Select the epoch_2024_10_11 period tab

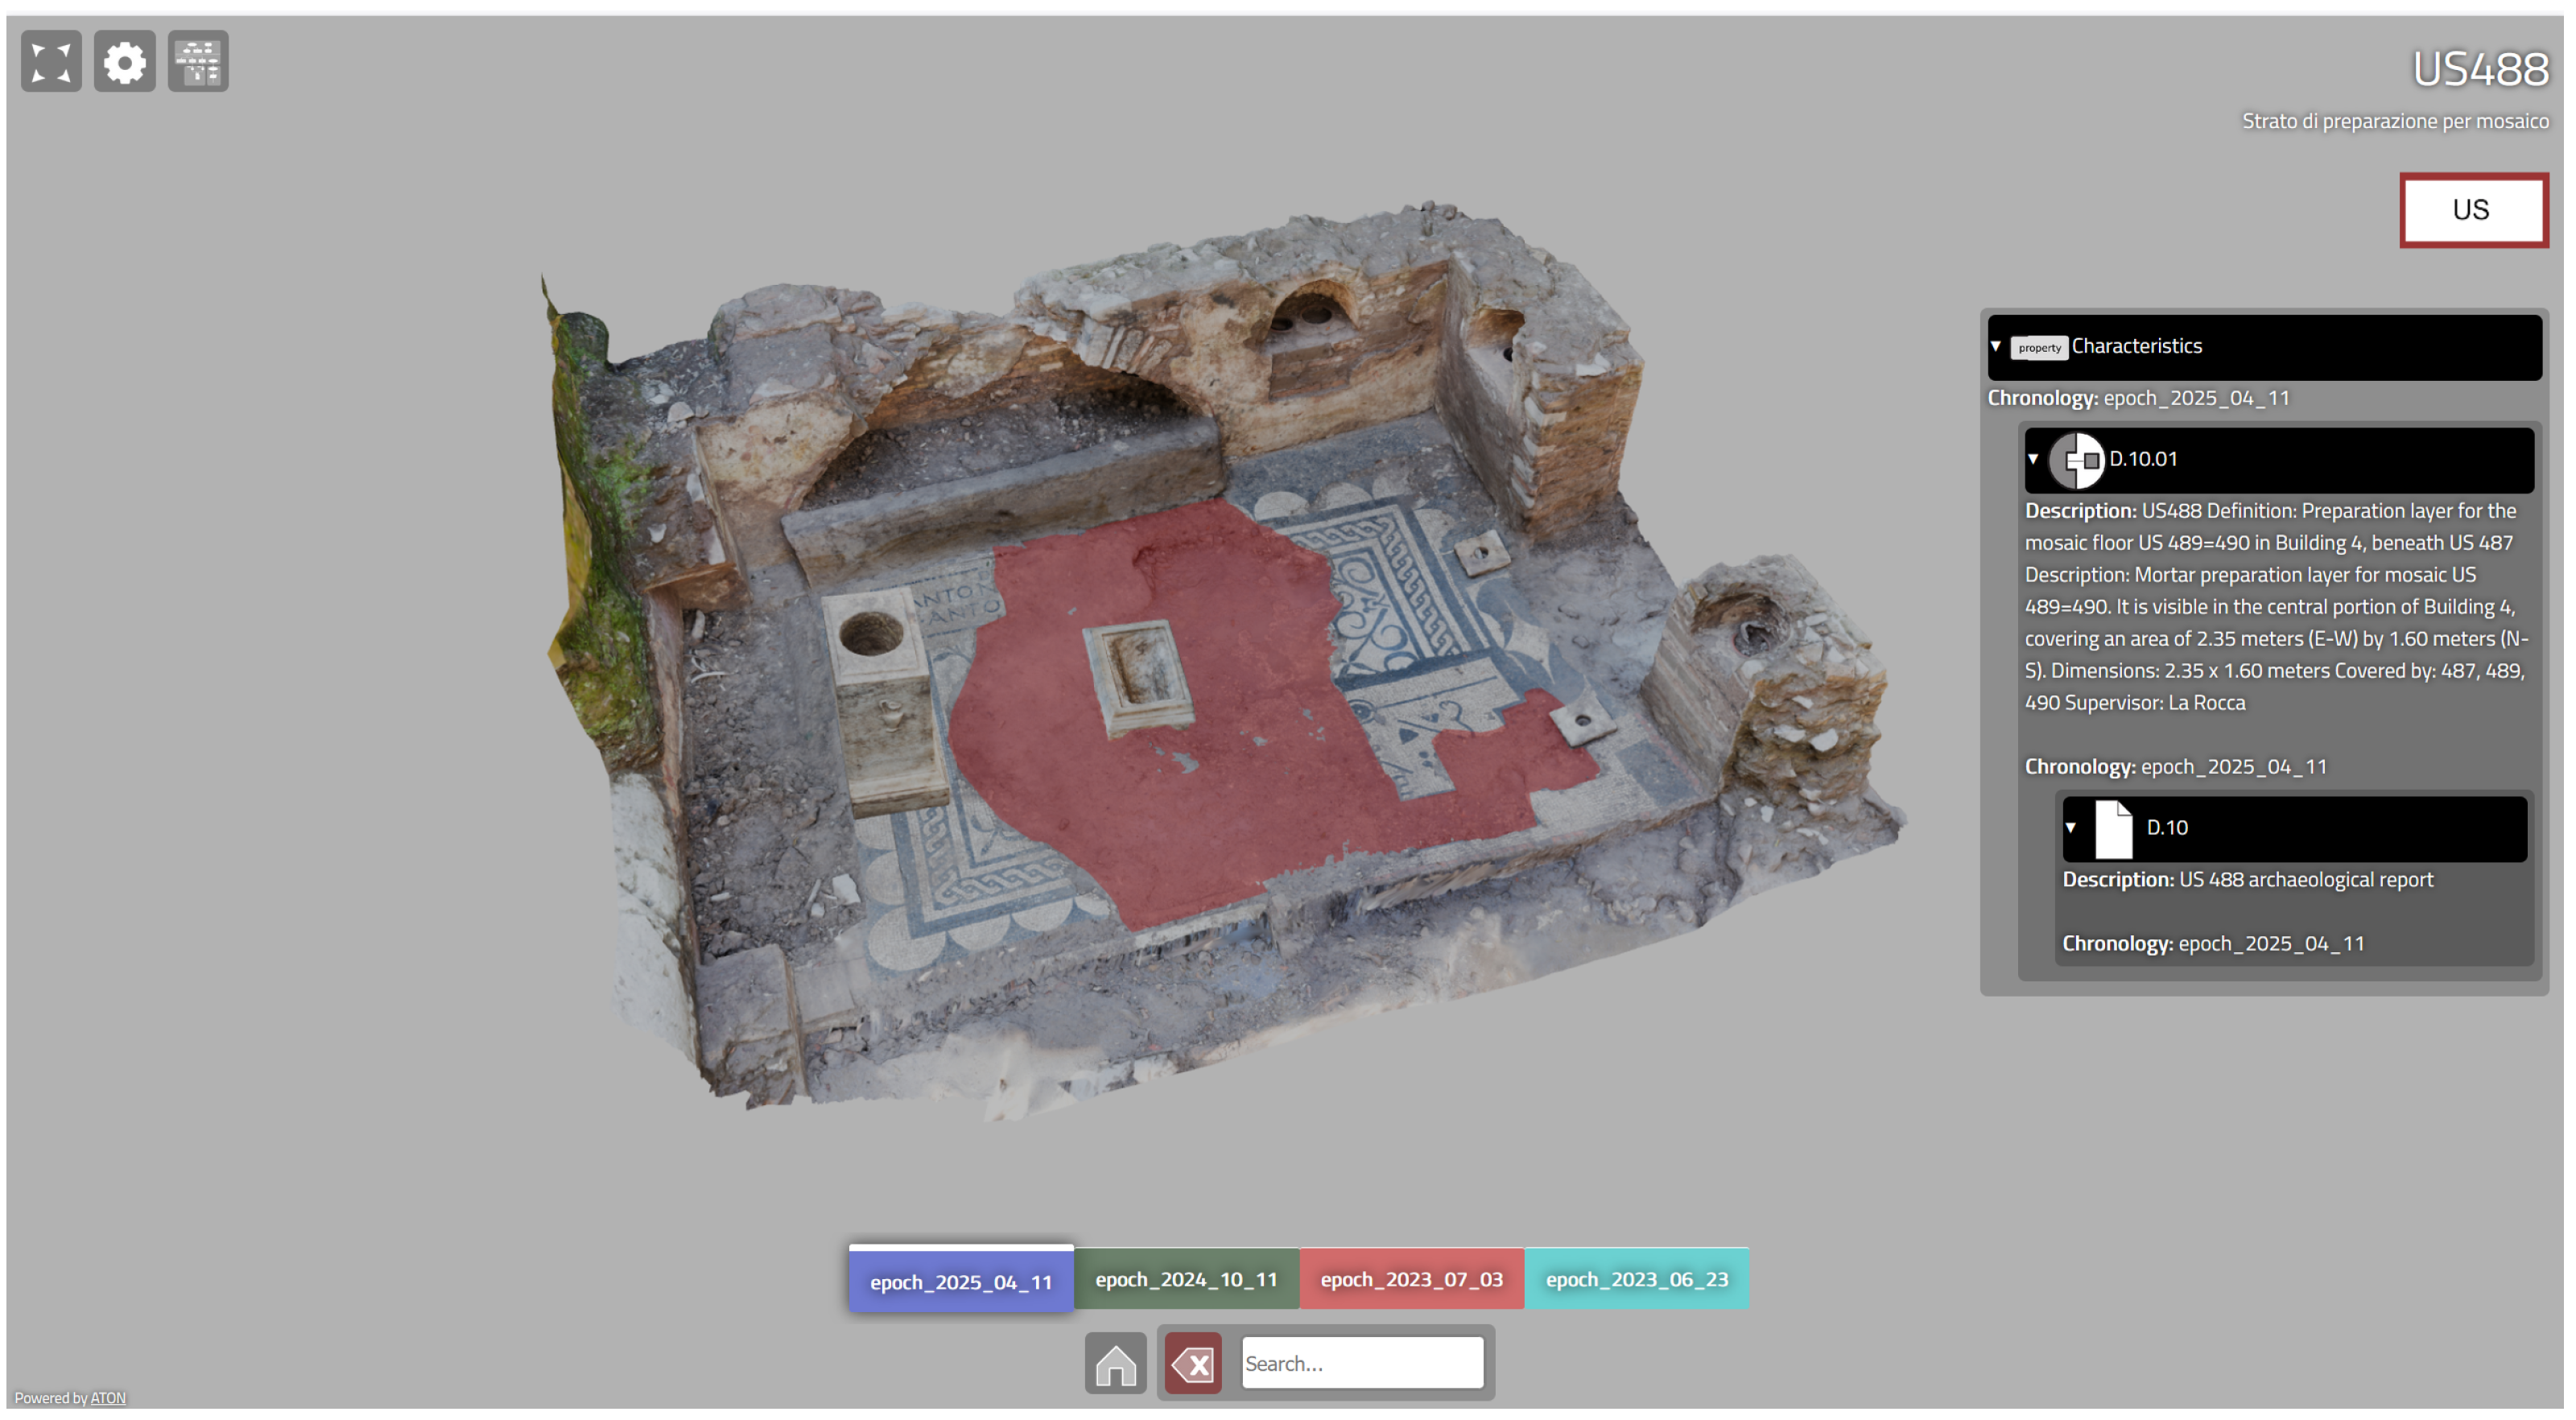(x=1186, y=1279)
